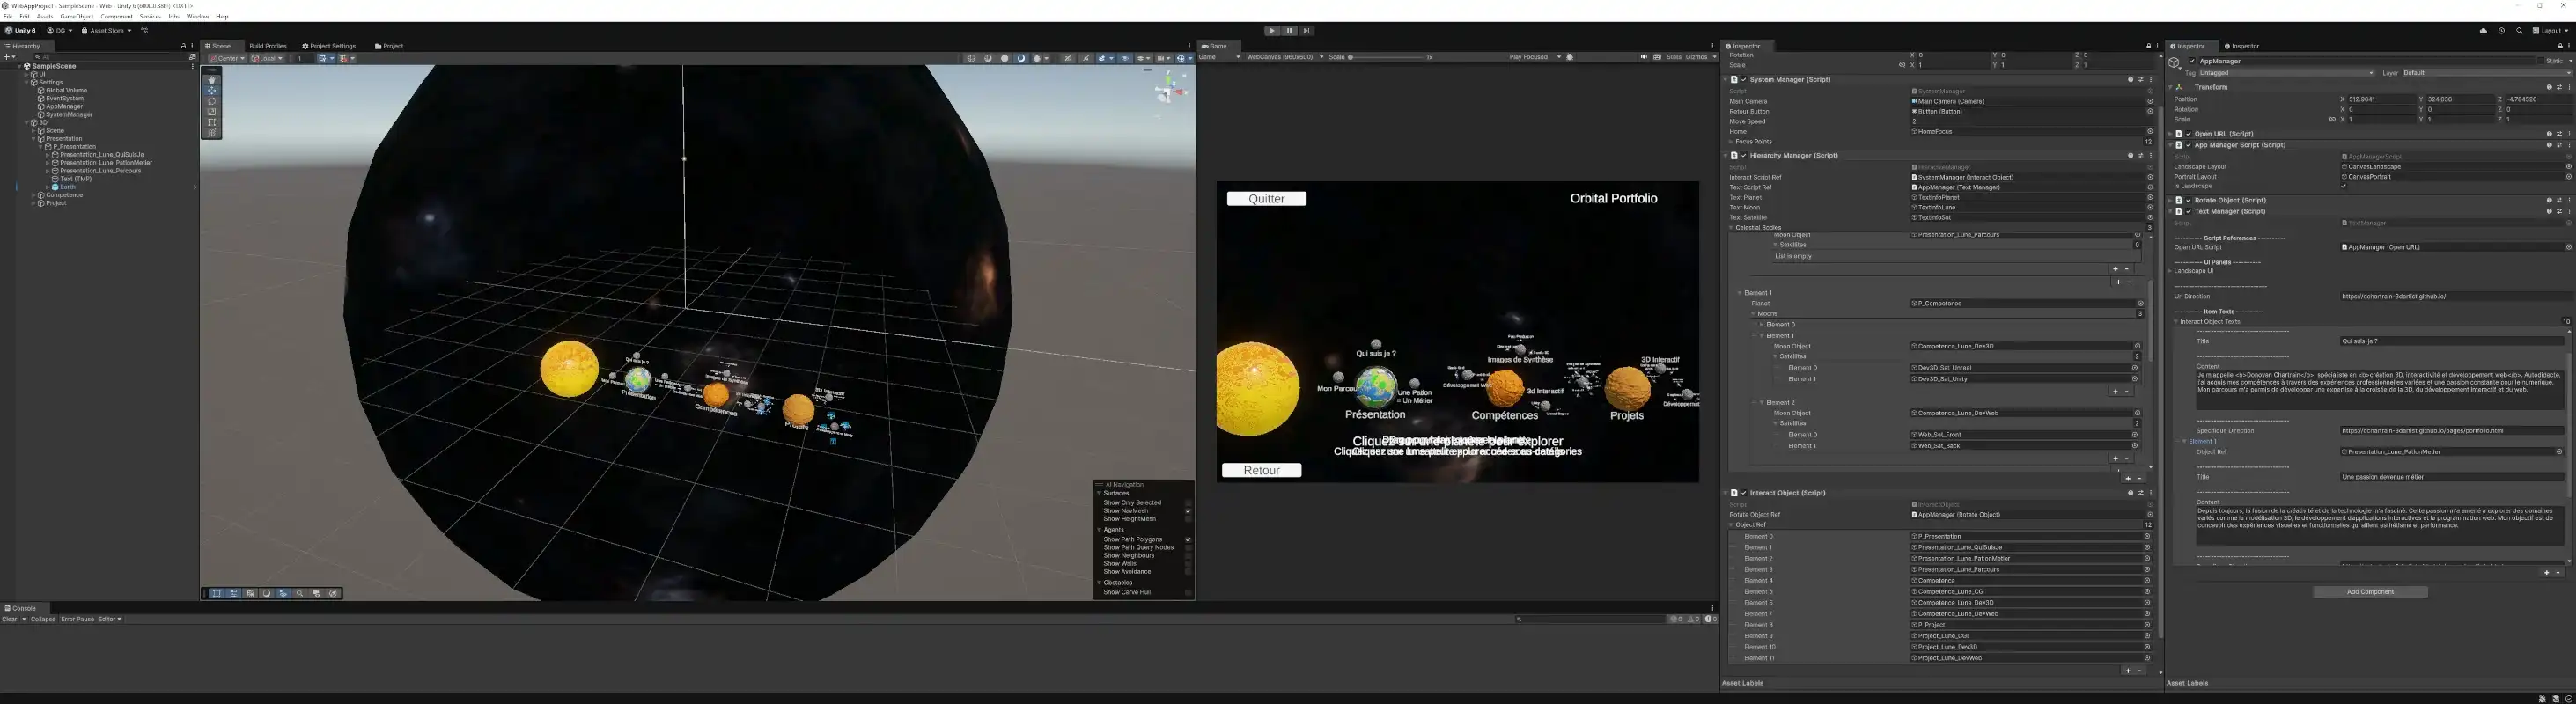Toggle Mute Audio in Game view
The image size is (2576, 704).
click(1643, 57)
